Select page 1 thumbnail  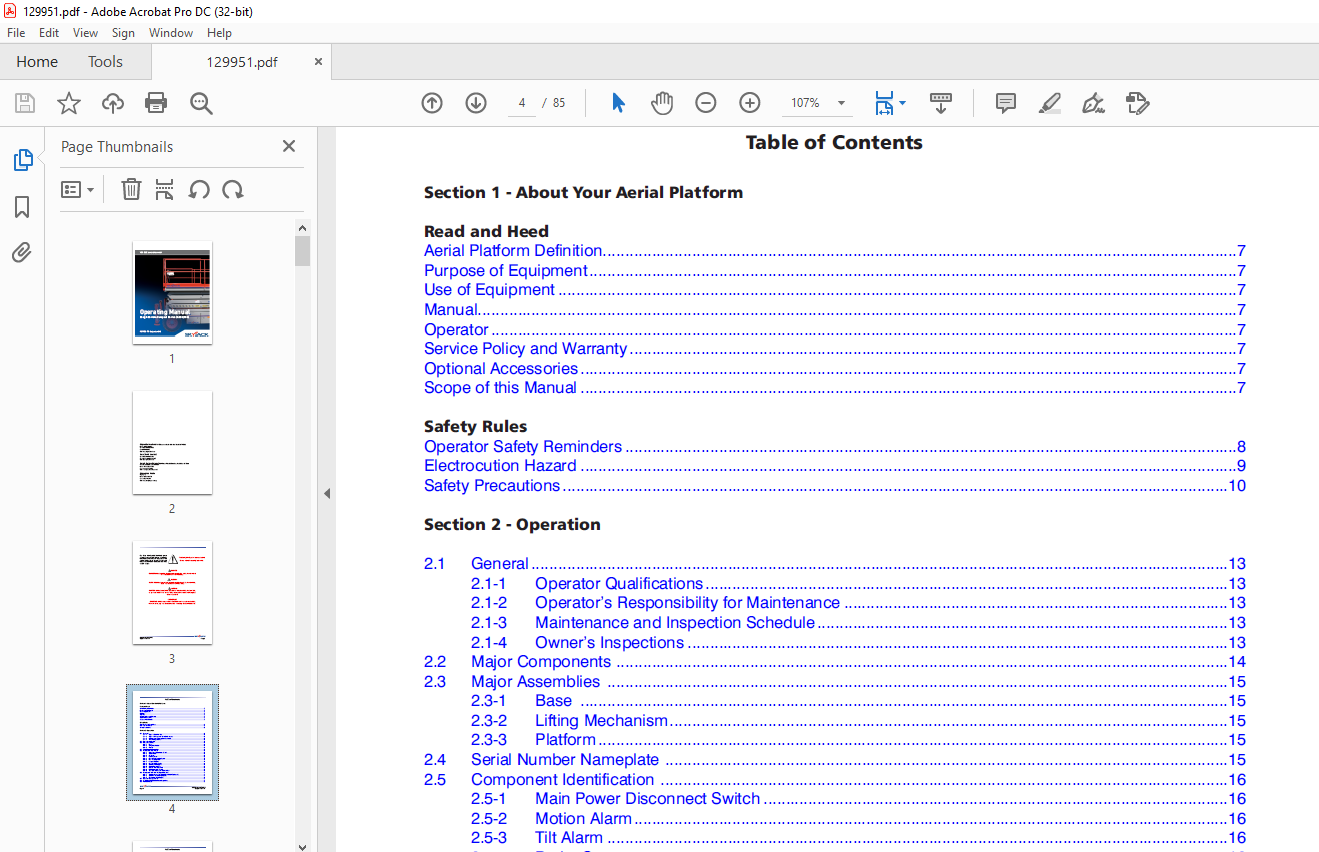pyautogui.click(x=172, y=292)
